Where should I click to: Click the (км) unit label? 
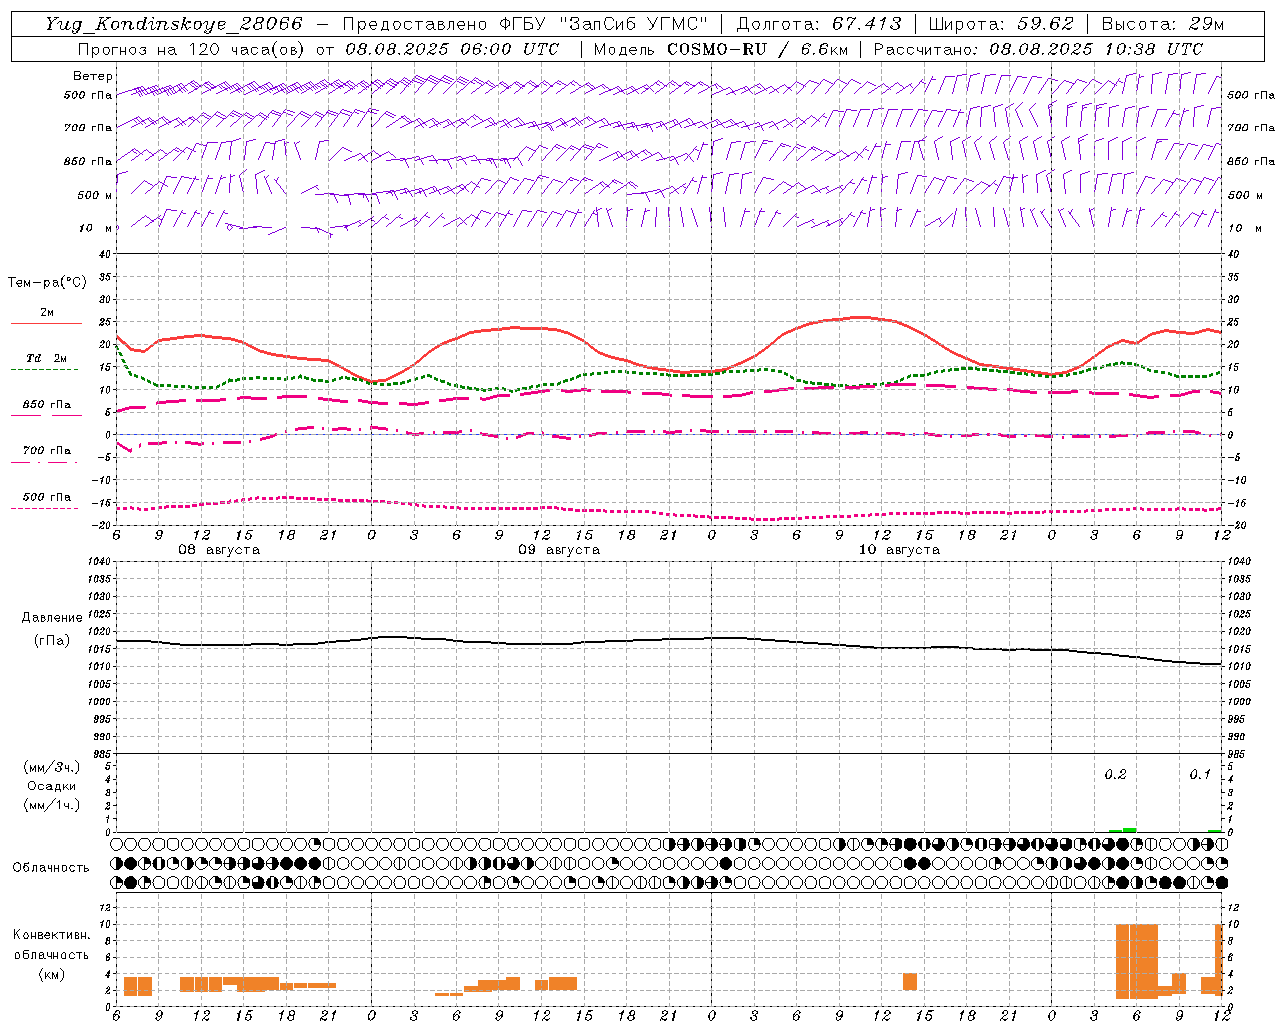tap(51, 974)
